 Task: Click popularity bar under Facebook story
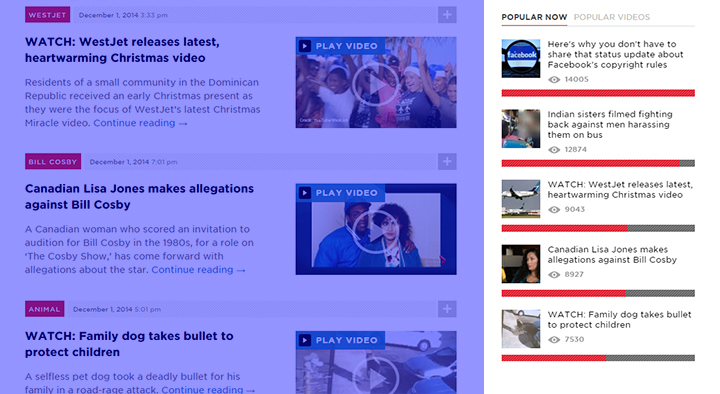(x=598, y=93)
